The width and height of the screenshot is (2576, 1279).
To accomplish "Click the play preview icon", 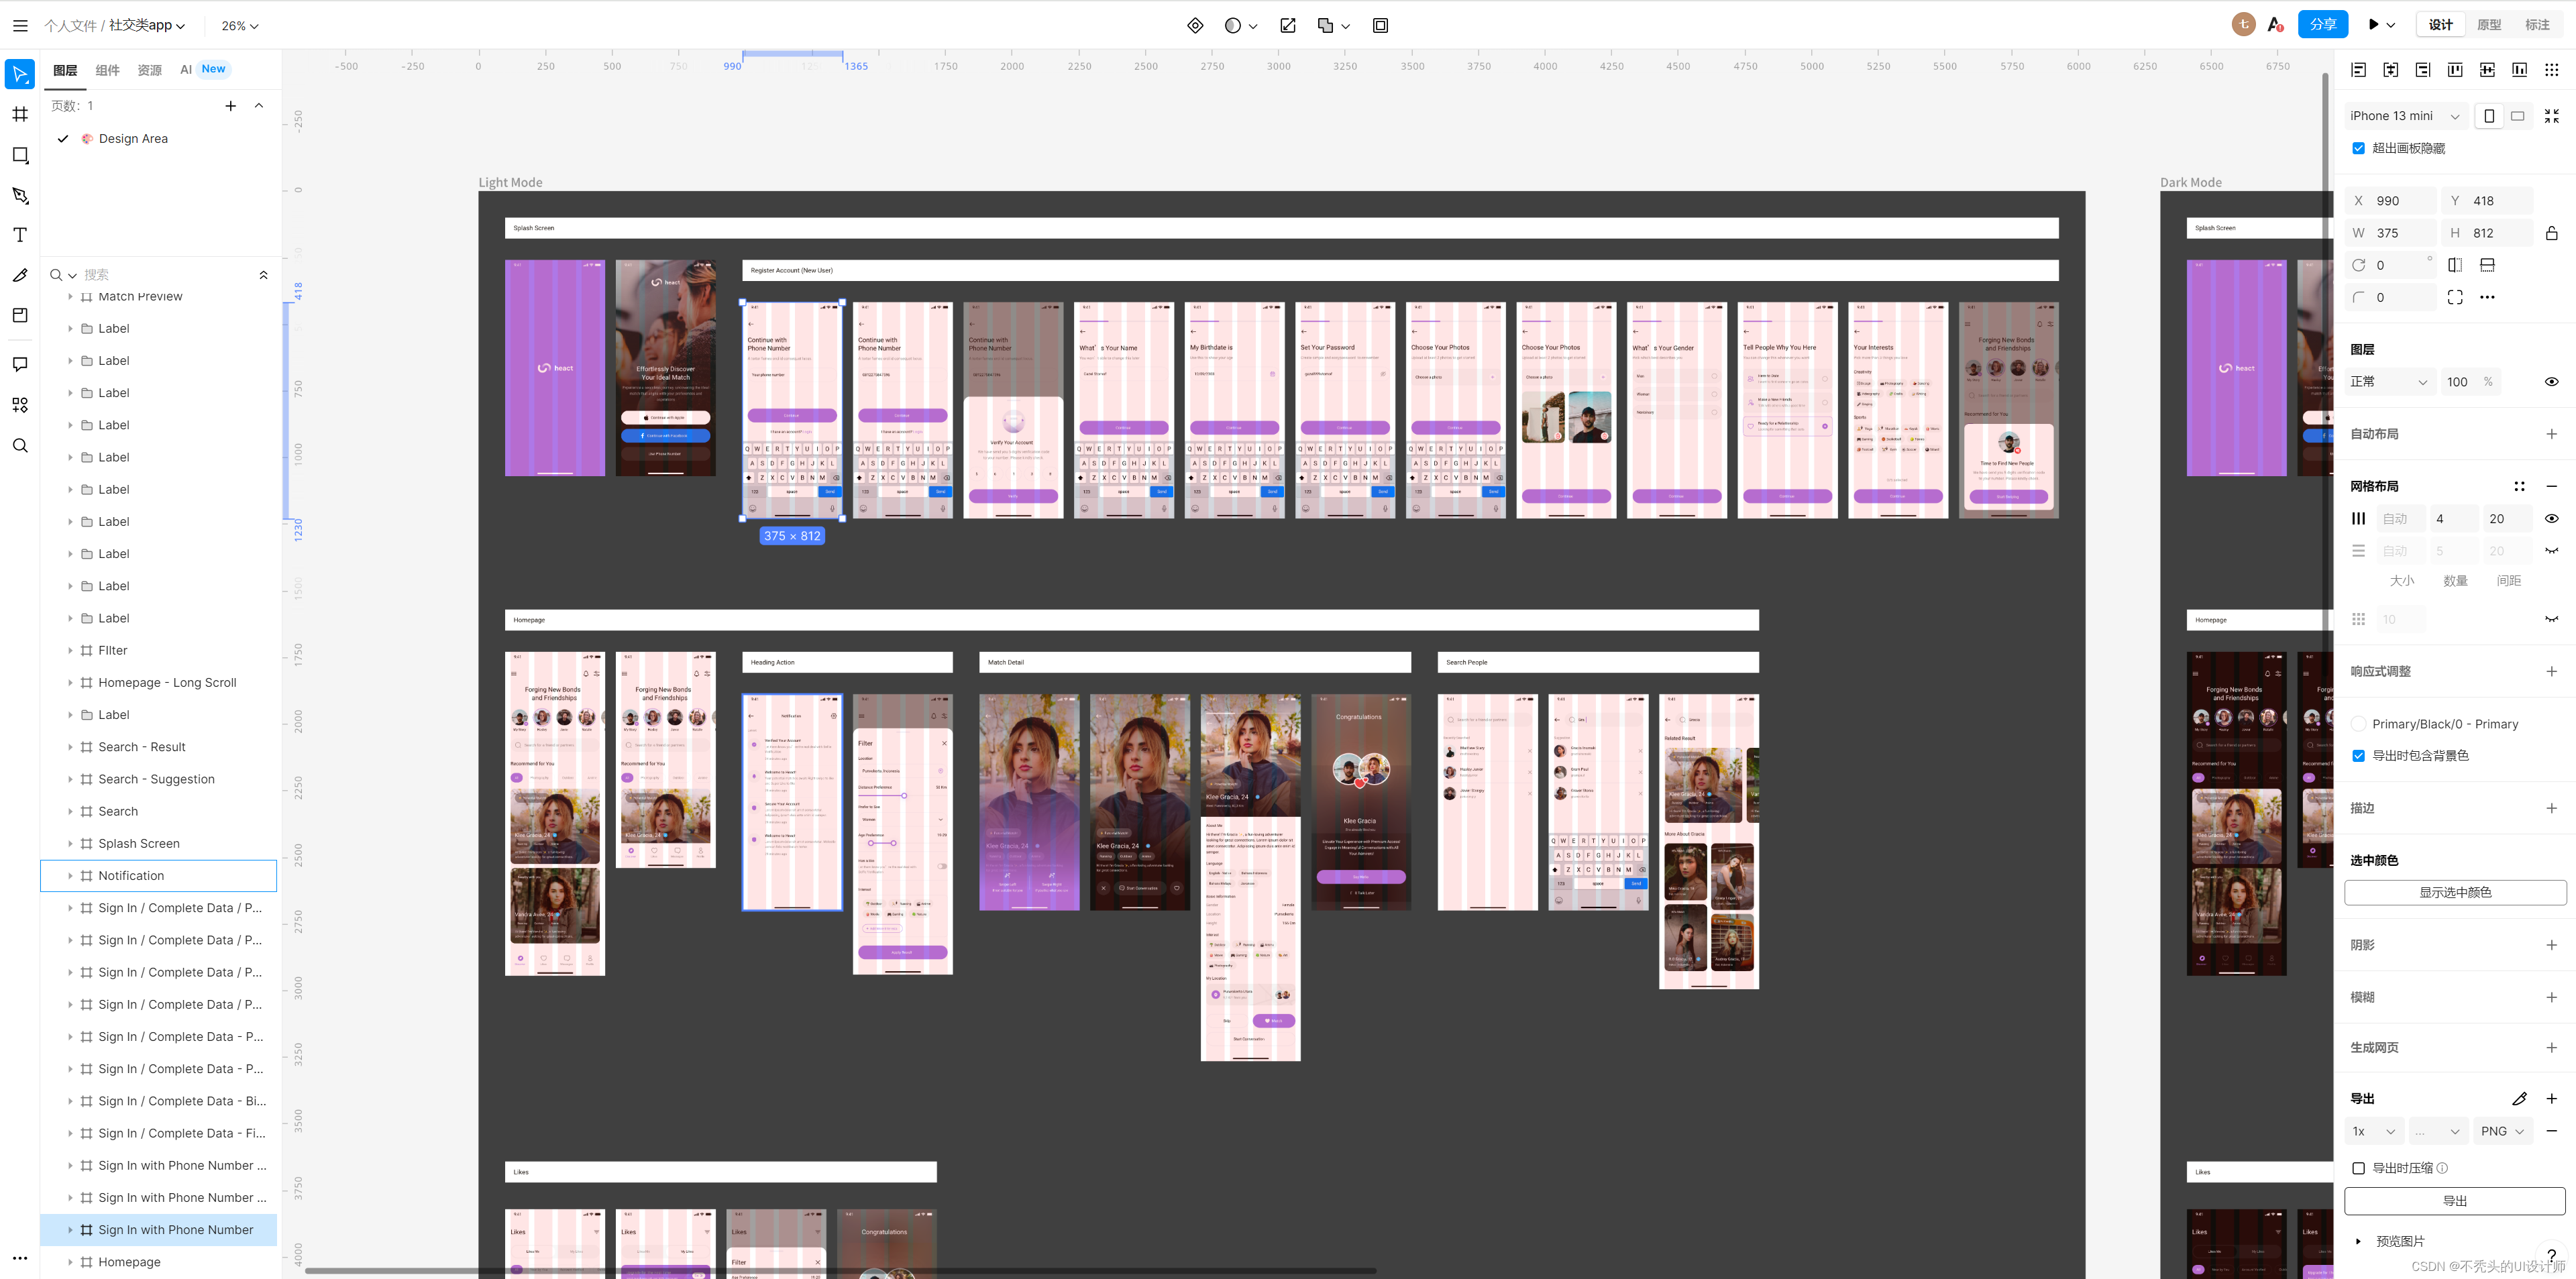I will [2373, 25].
